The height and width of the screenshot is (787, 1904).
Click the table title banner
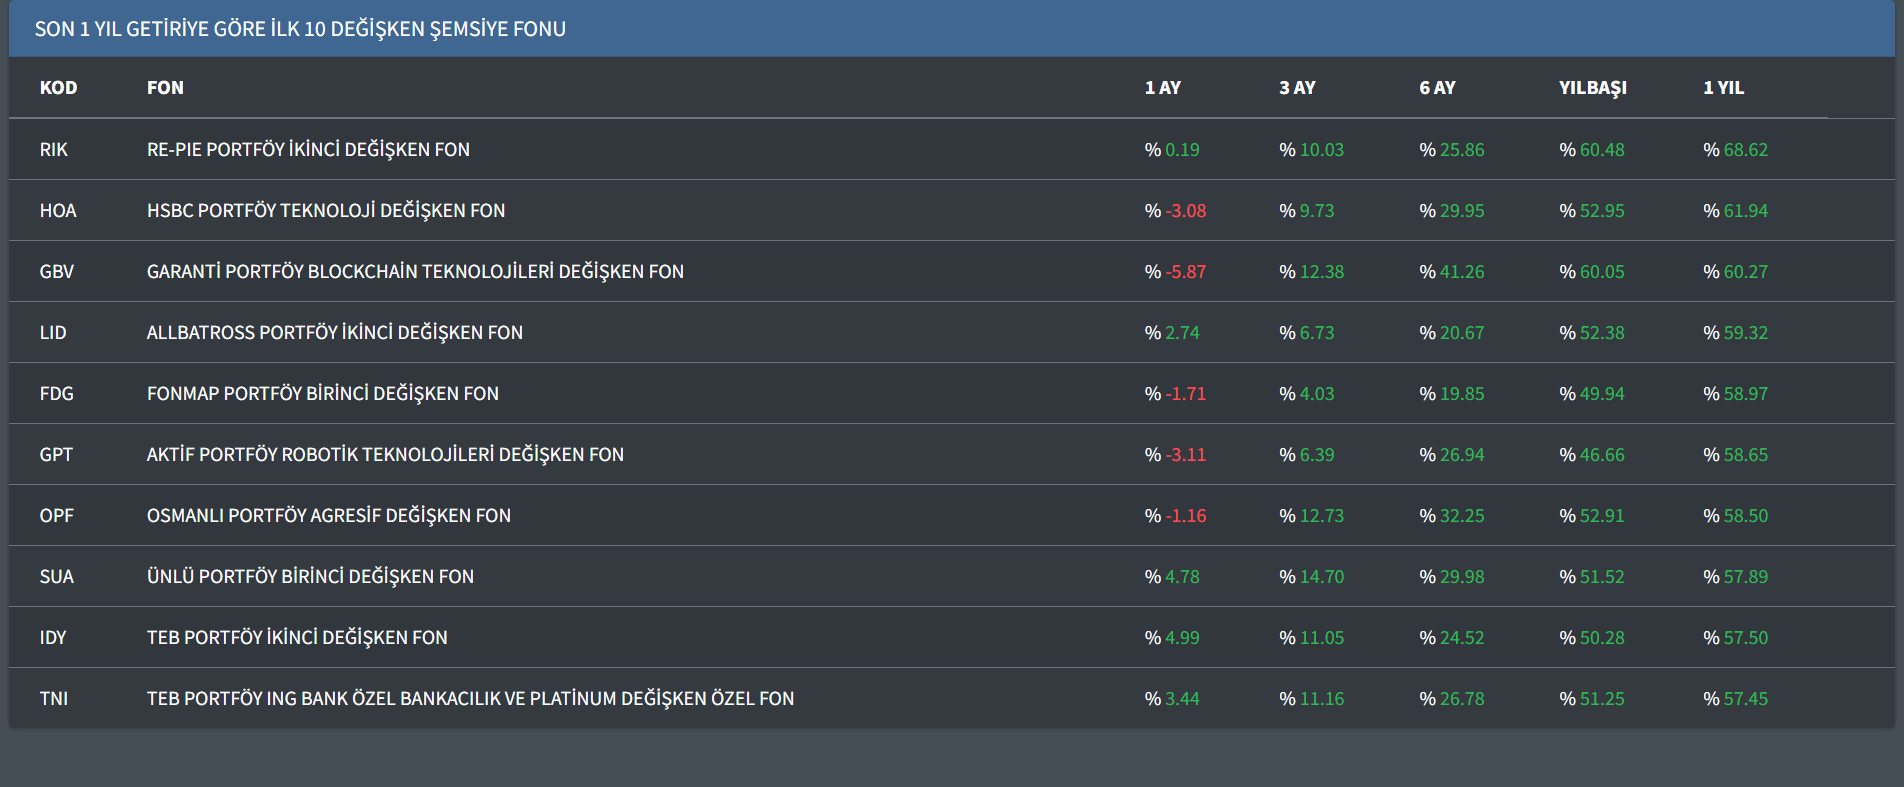(x=300, y=29)
